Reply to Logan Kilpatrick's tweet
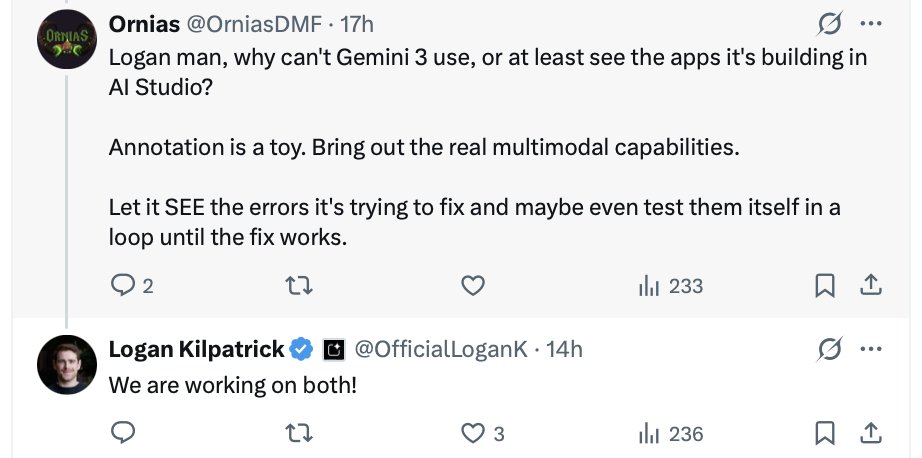 [x=123, y=433]
